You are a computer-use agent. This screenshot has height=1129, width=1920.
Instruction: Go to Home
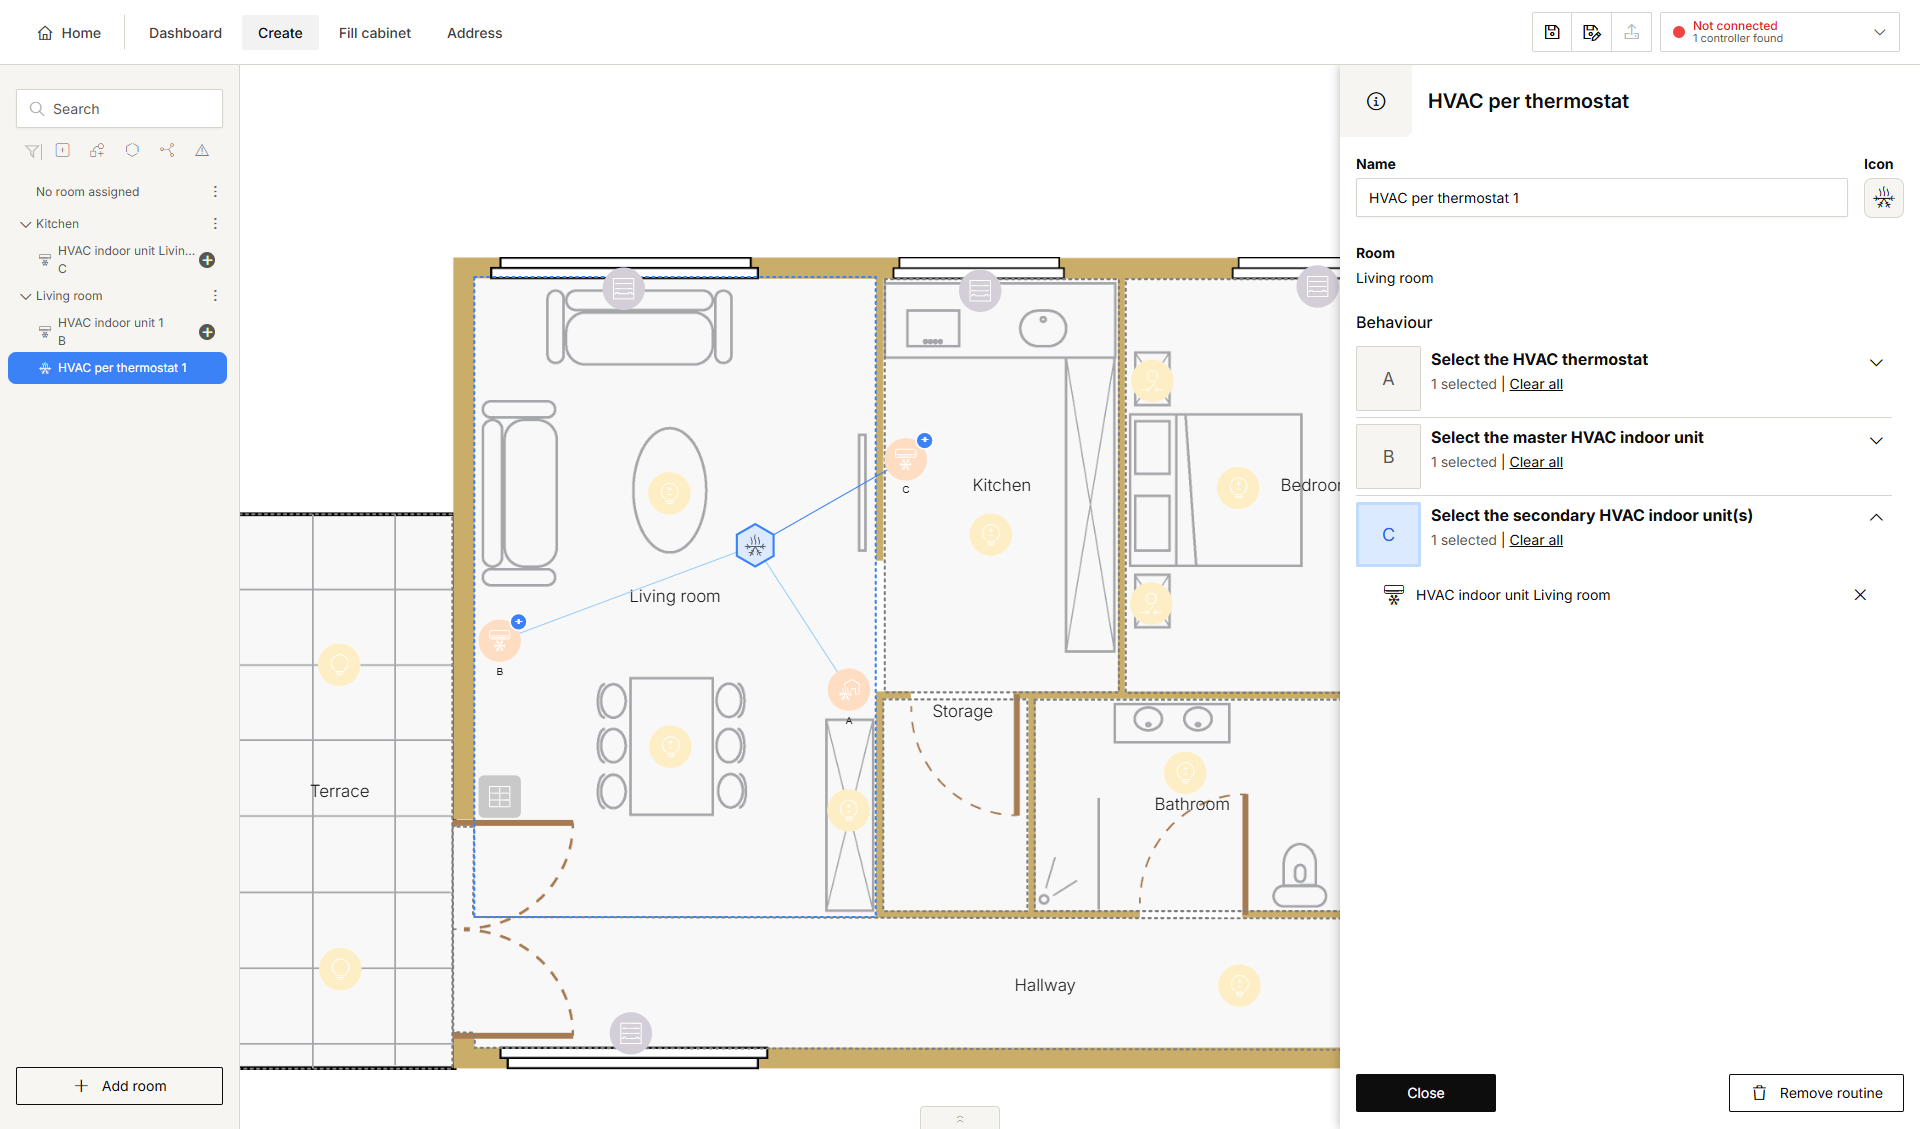pos(69,32)
